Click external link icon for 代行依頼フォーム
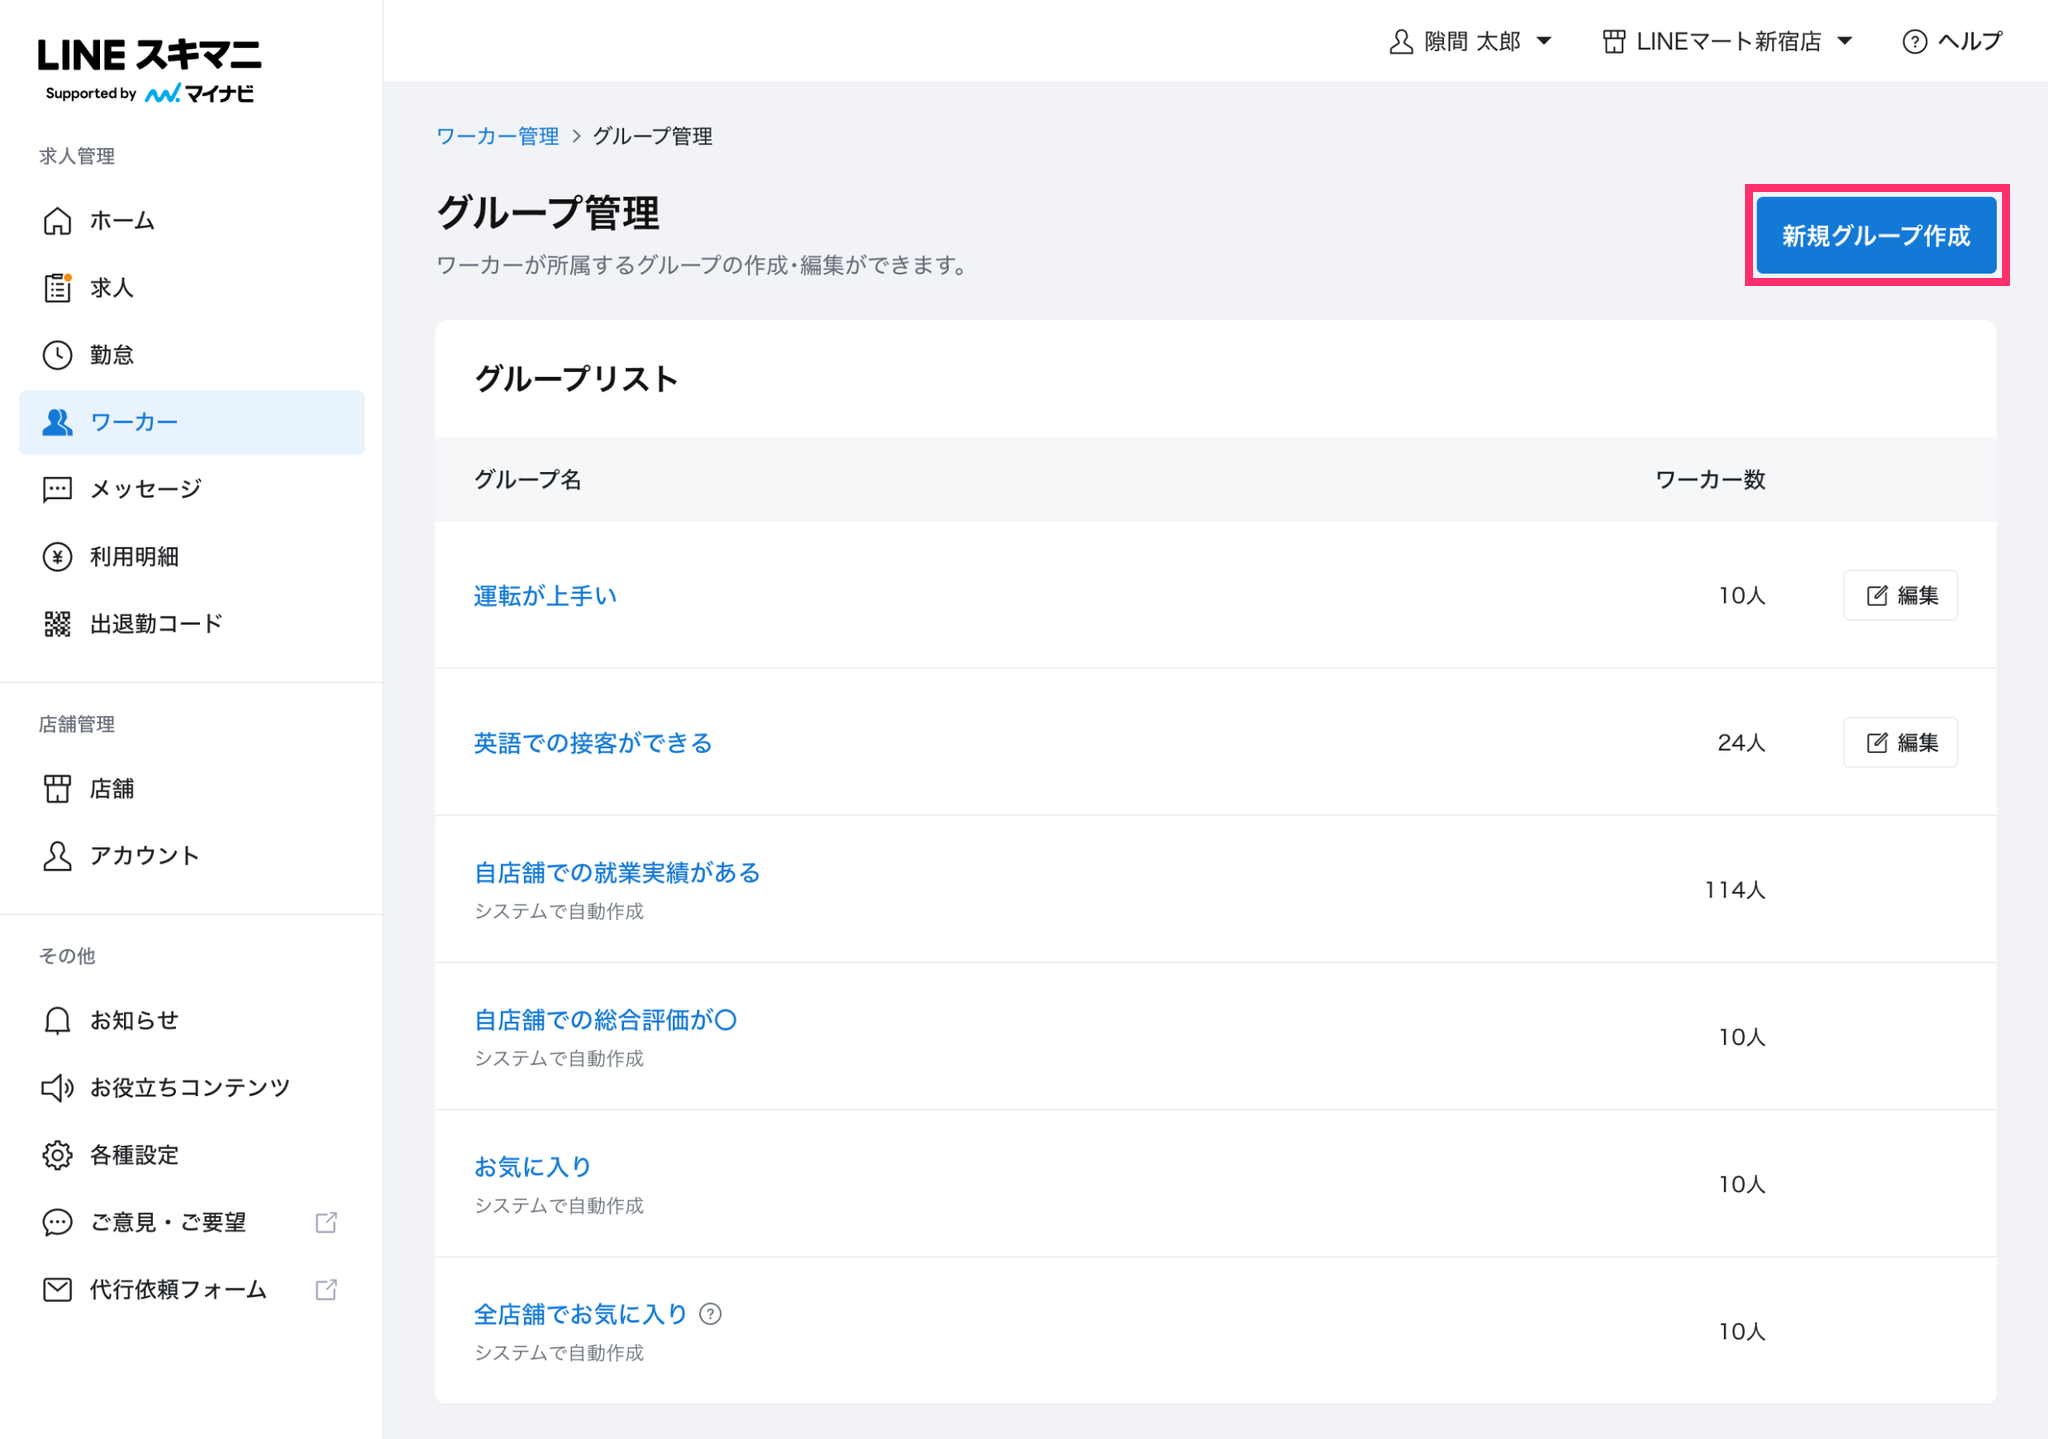 (x=326, y=1290)
